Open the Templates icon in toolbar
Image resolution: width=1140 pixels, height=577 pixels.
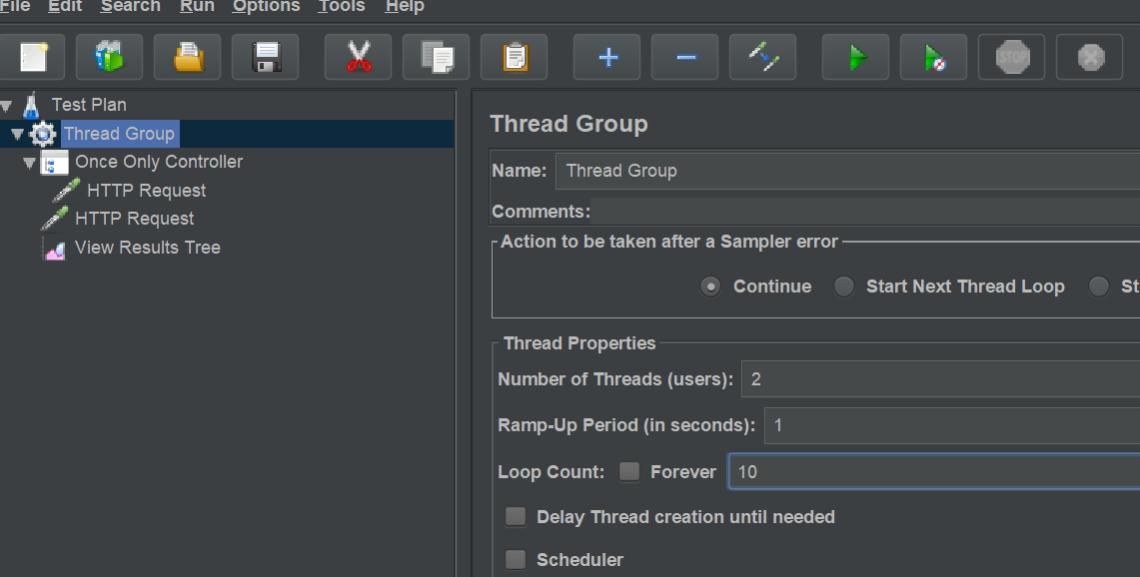click(x=109, y=57)
